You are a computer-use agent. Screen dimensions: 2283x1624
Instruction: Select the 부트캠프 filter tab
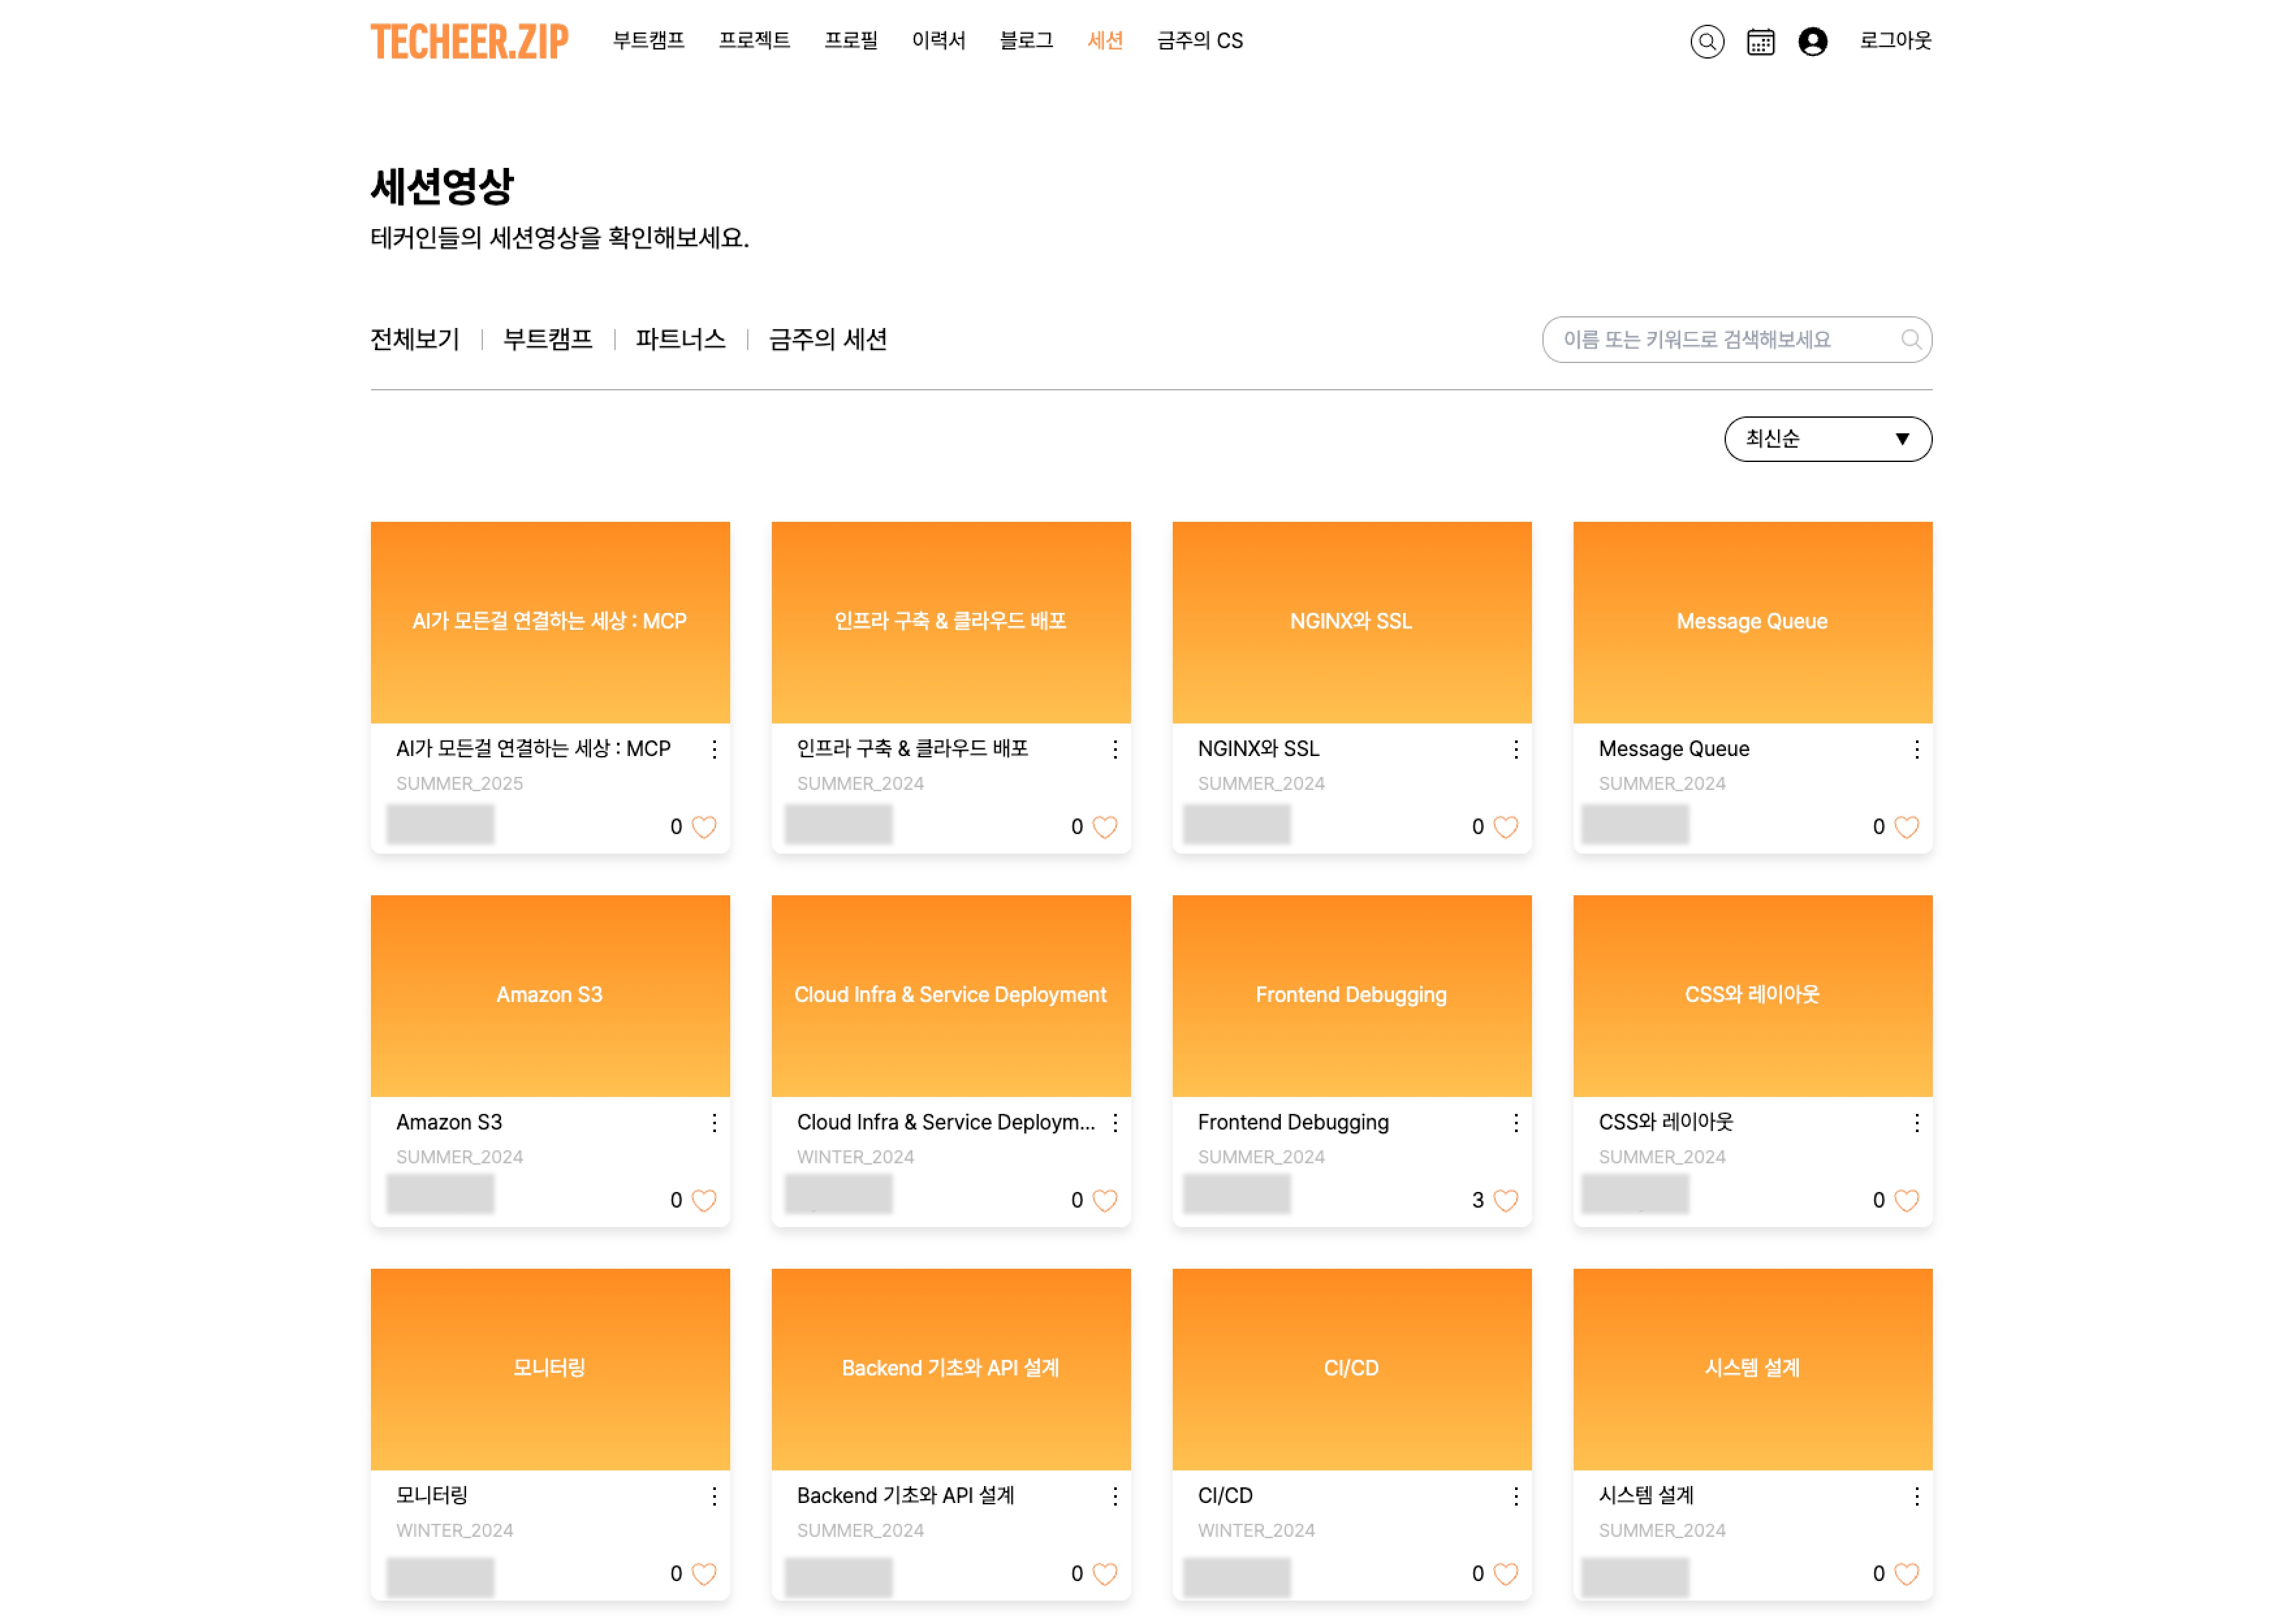[x=547, y=339]
